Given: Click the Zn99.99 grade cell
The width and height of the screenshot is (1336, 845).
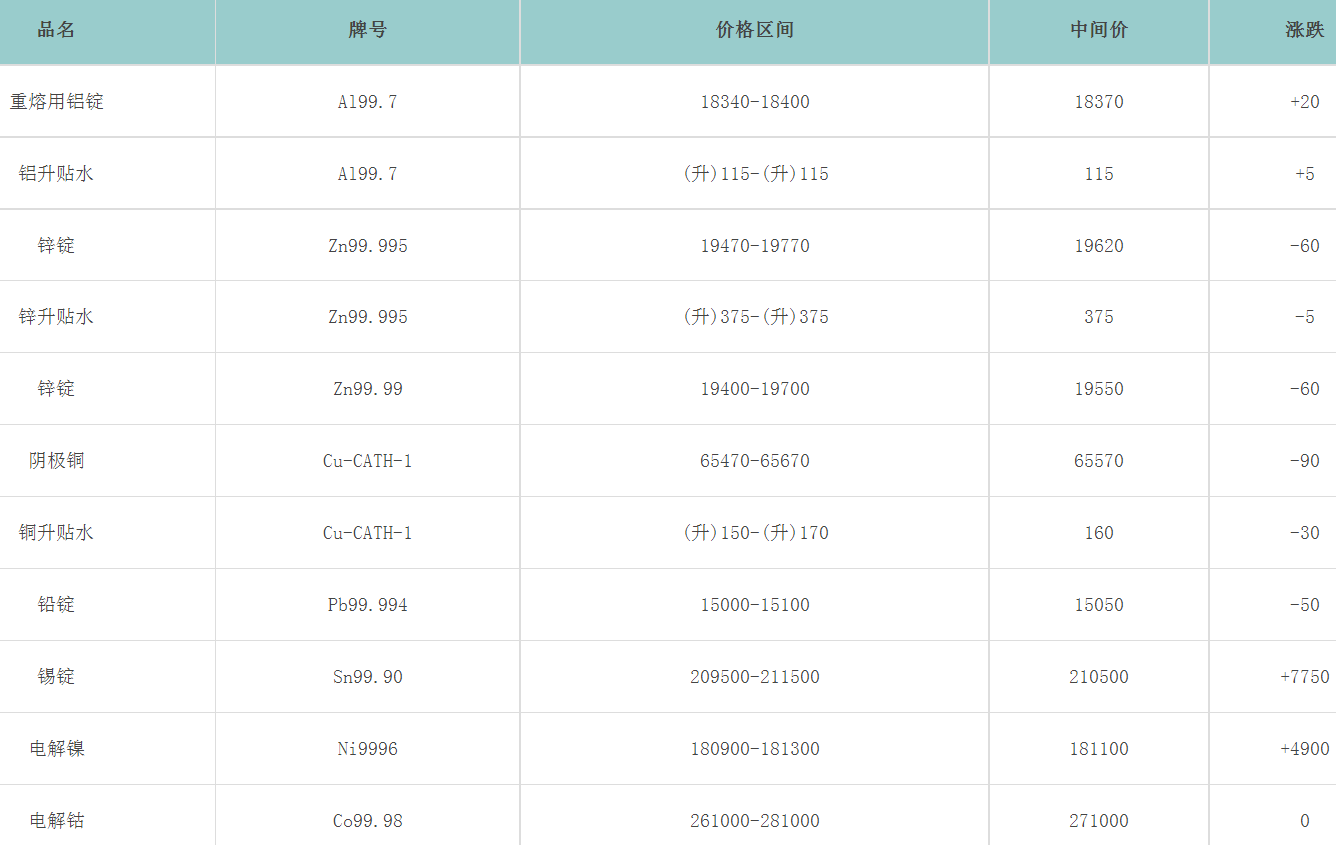Looking at the screenshot, I should pos(367,389).
